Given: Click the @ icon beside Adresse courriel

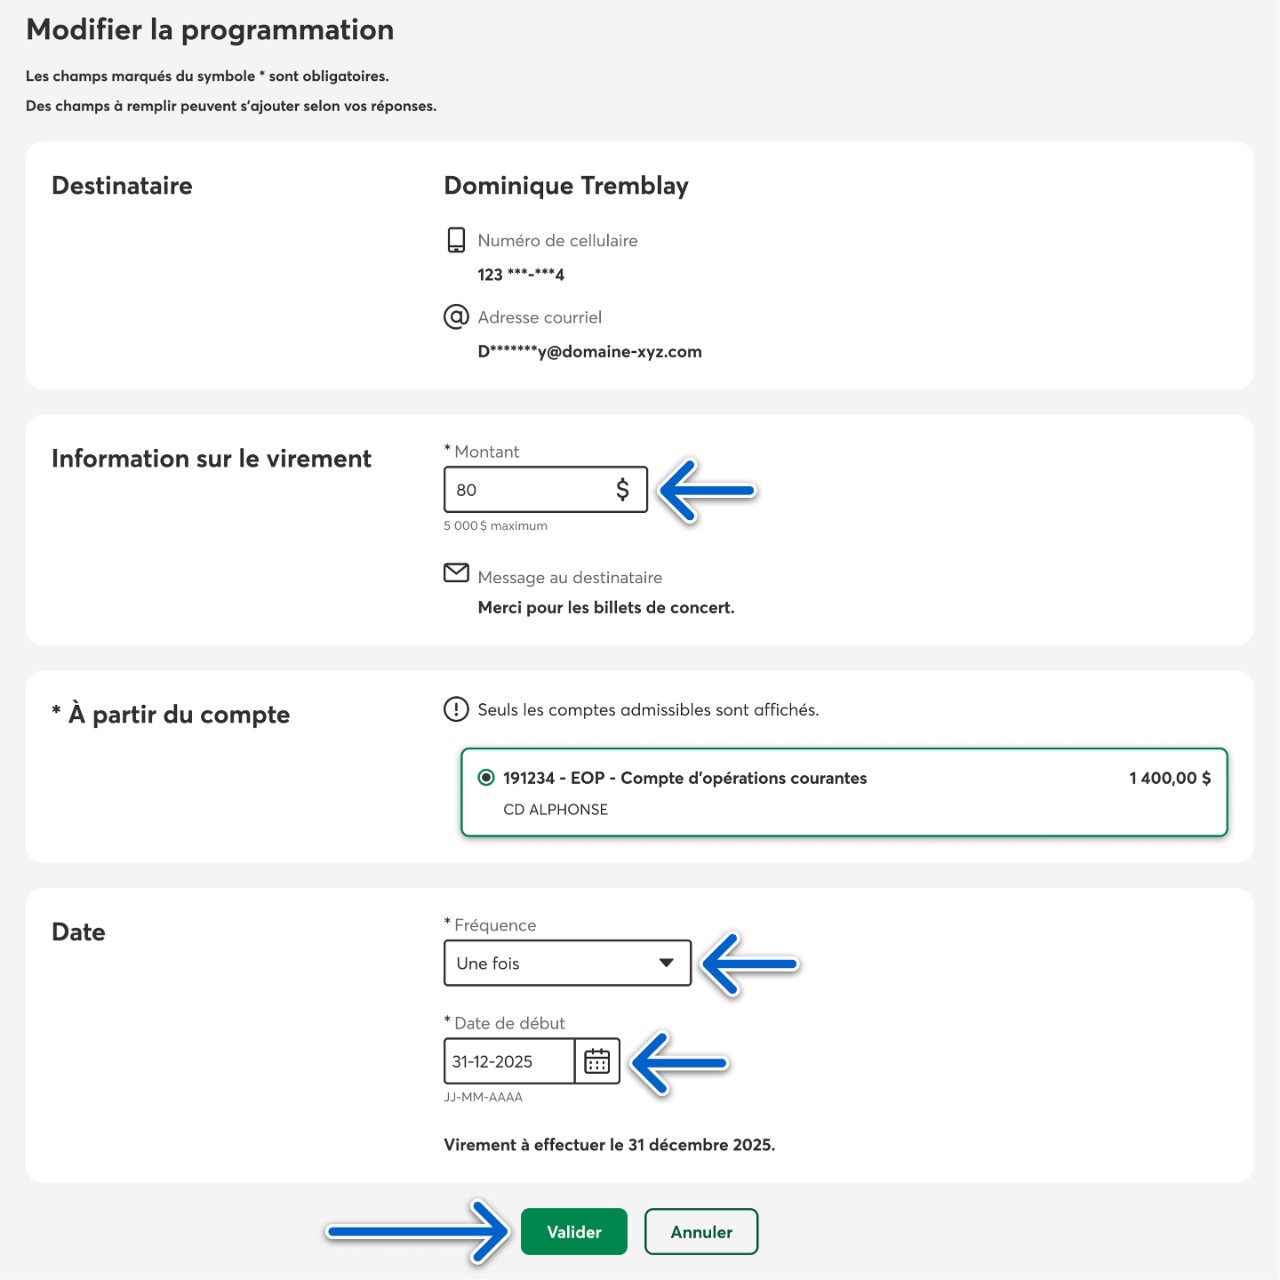Looking at the screenshot, I should coord(456,317).
